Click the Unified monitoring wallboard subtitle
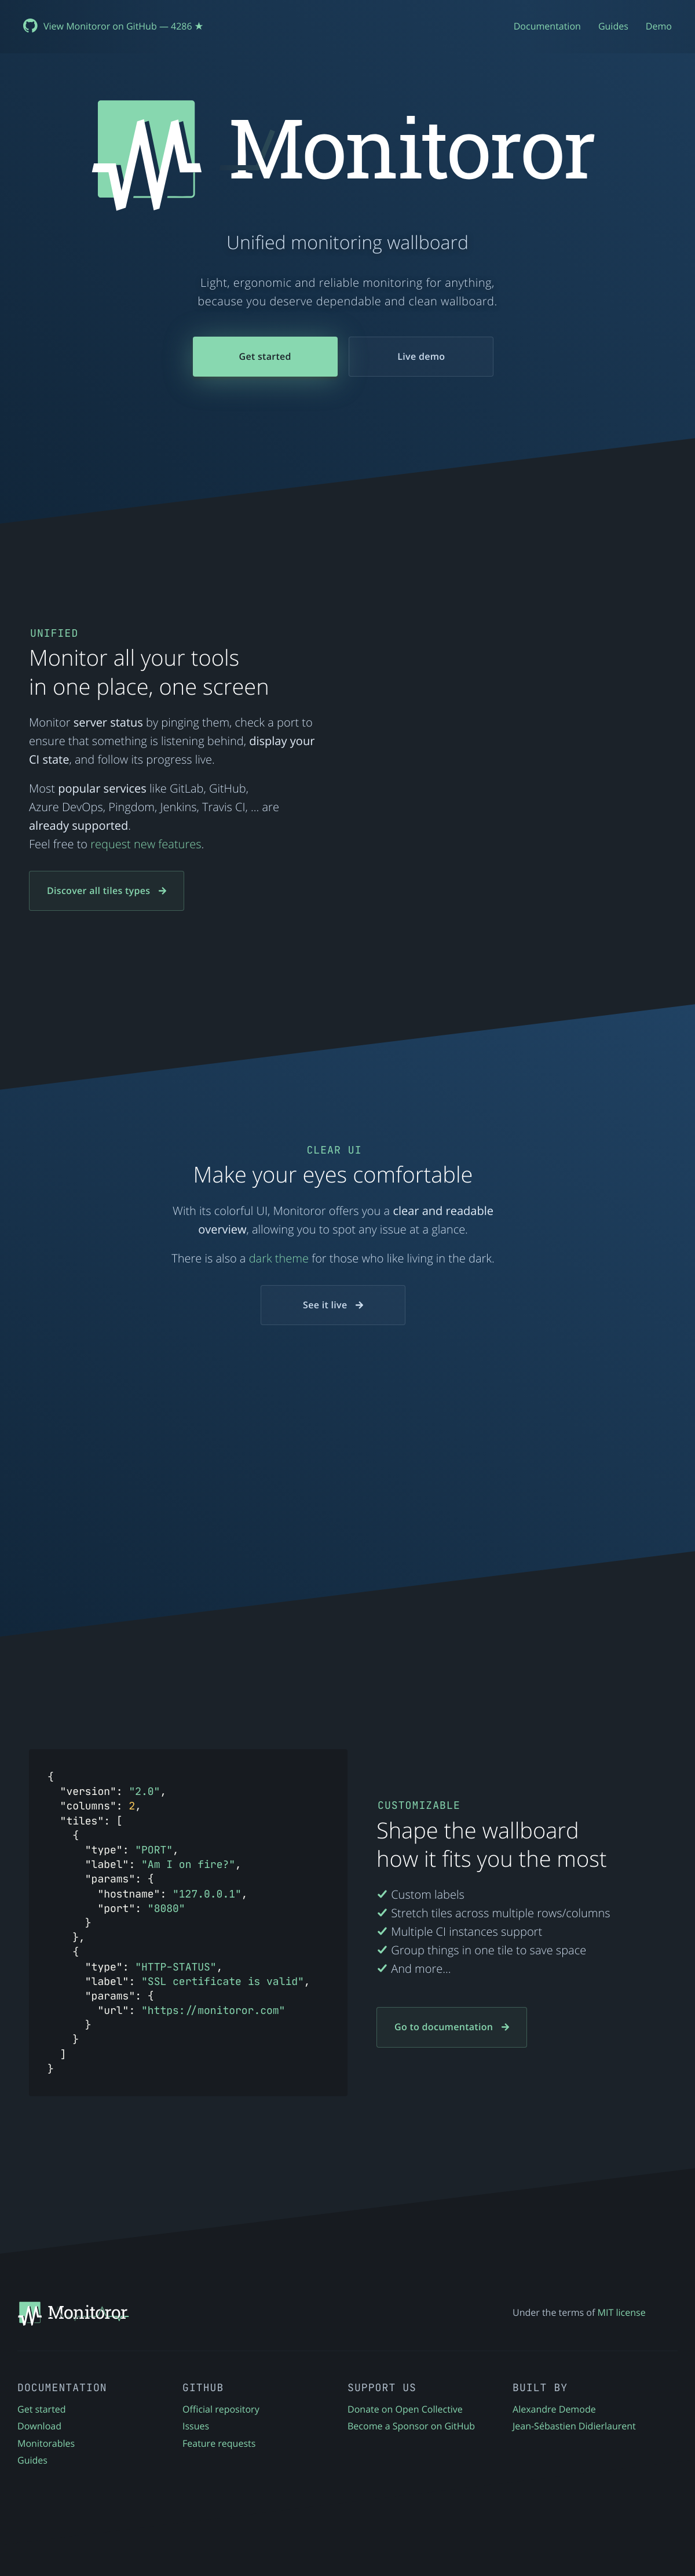This screenshot has width=695, height=2576. tap(347, 243)
